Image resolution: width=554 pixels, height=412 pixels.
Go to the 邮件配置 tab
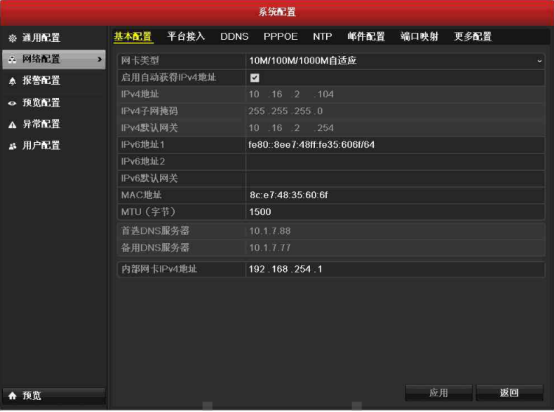point(366,36)
